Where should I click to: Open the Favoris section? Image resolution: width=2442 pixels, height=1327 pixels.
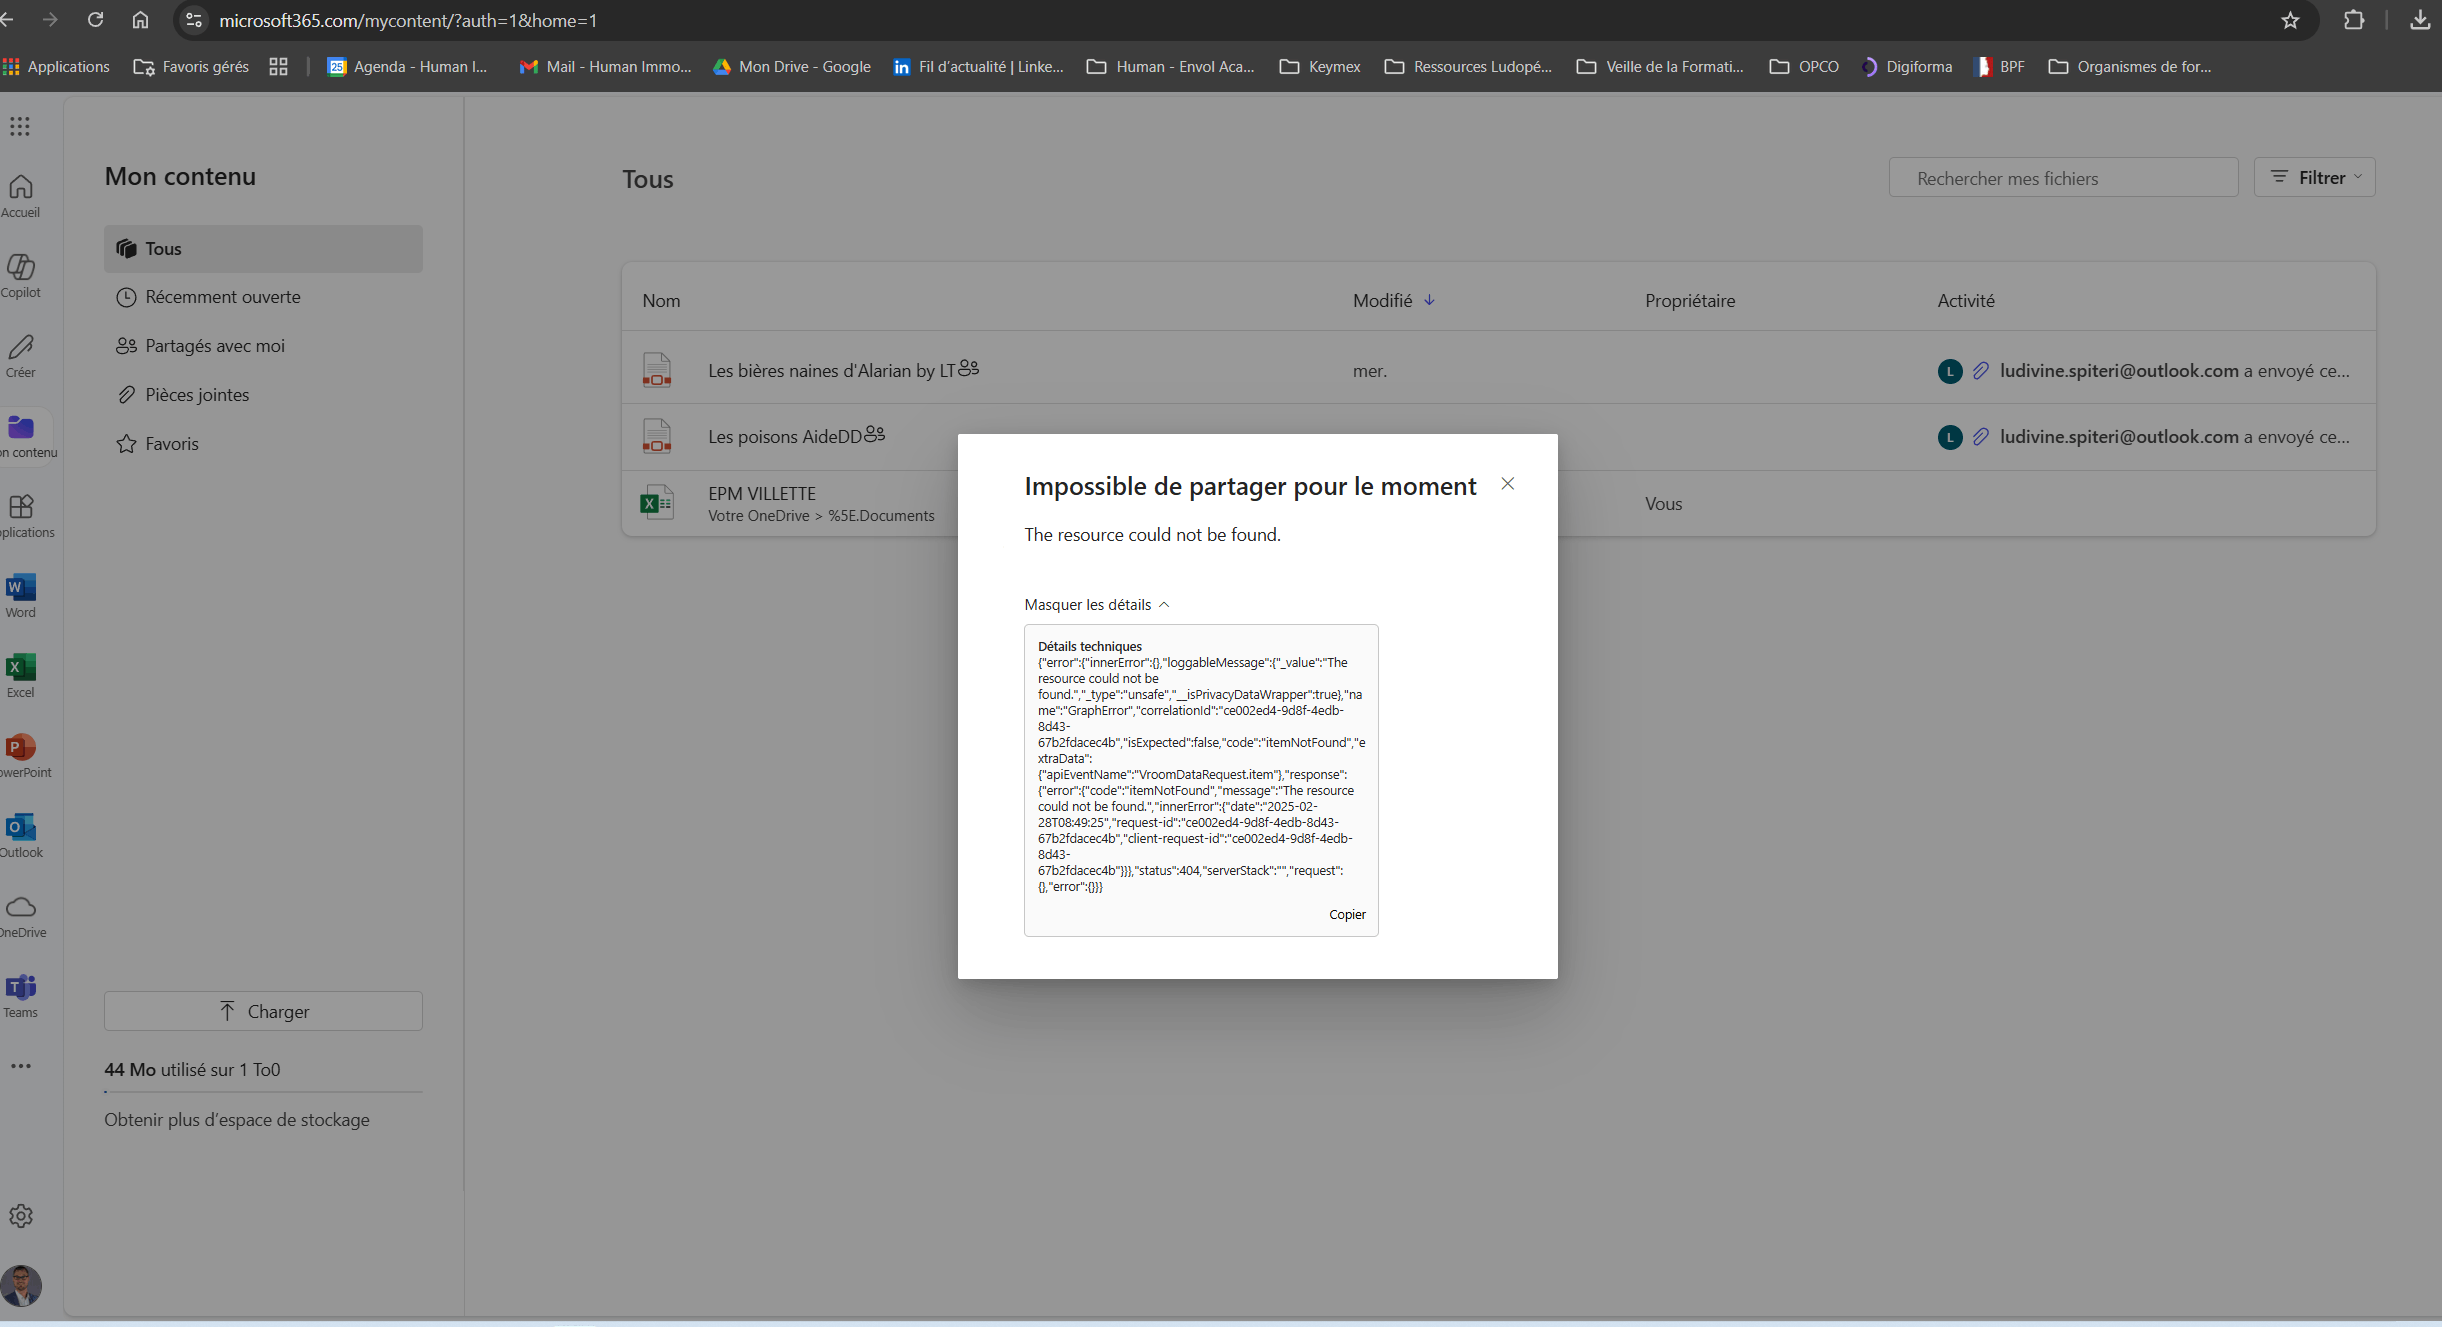coord(171,444)
